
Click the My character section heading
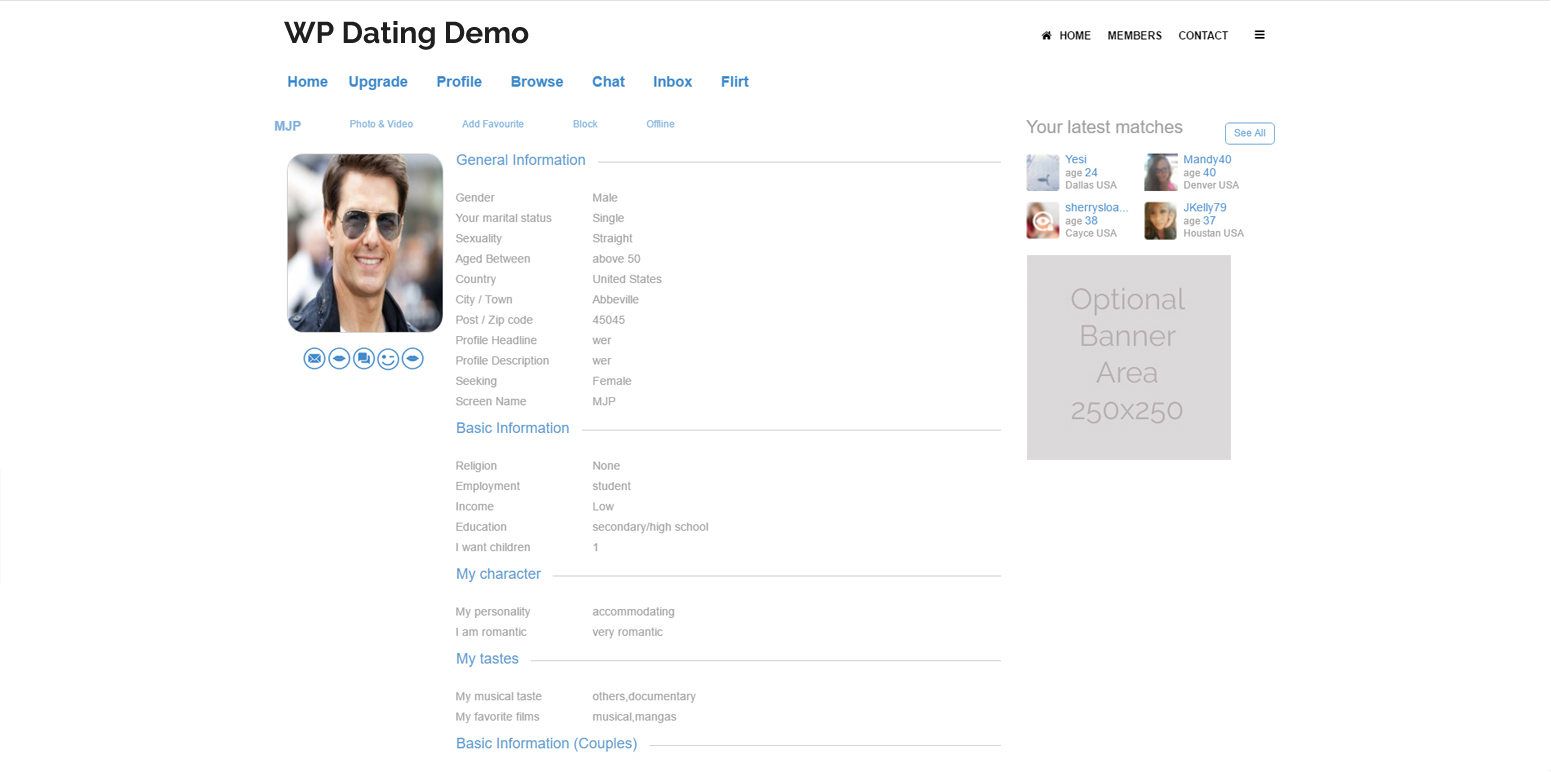tap(499, 574)
